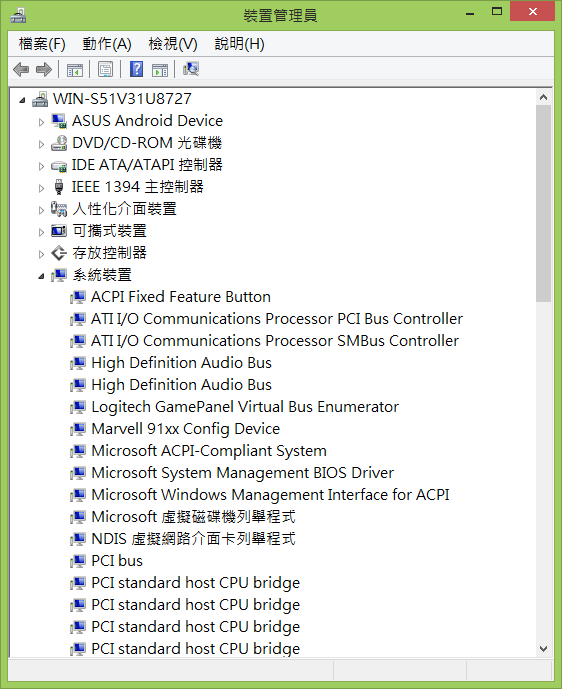Image resolution: width=562 pixels, height=689 pixels.
Task: Click the Back arrow toolbar icon
Action: point(21,69)
